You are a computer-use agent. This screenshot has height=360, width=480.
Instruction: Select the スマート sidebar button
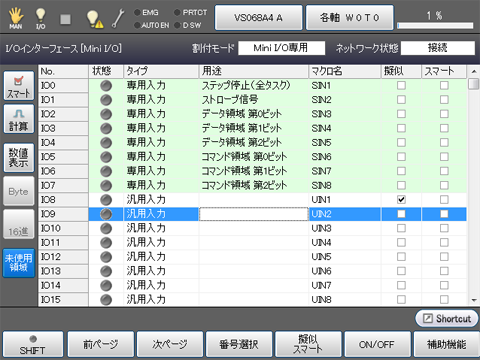(x=19, y=86)
